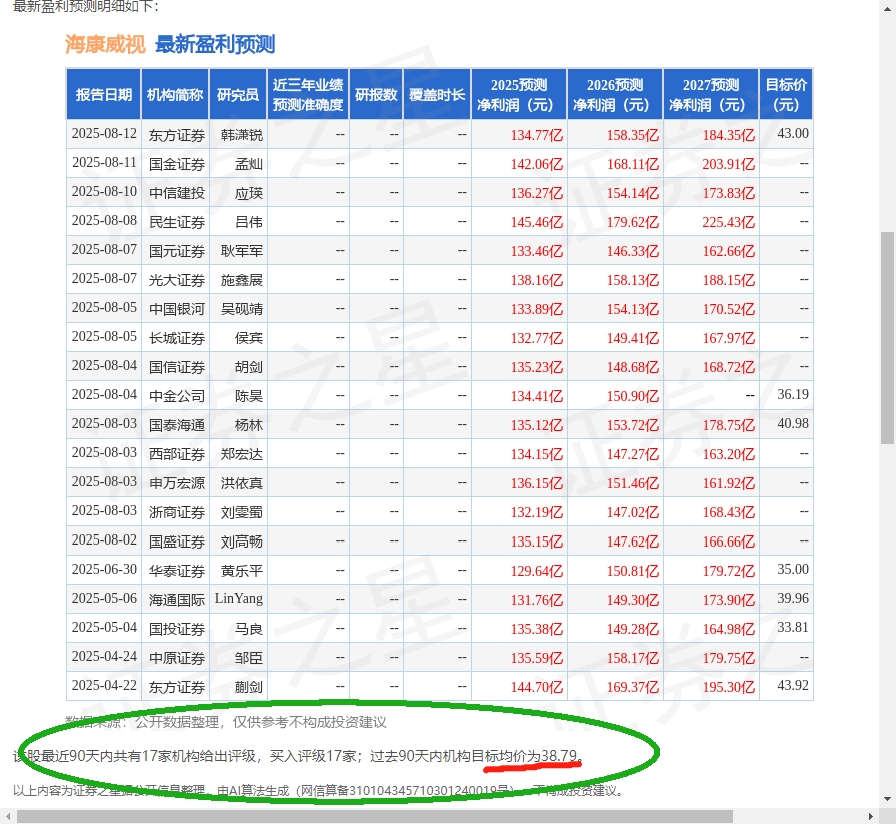Click 国元证券 institution cell
Image resolution: width=896 pixels, height=824 pixels.
coord(177,251)
